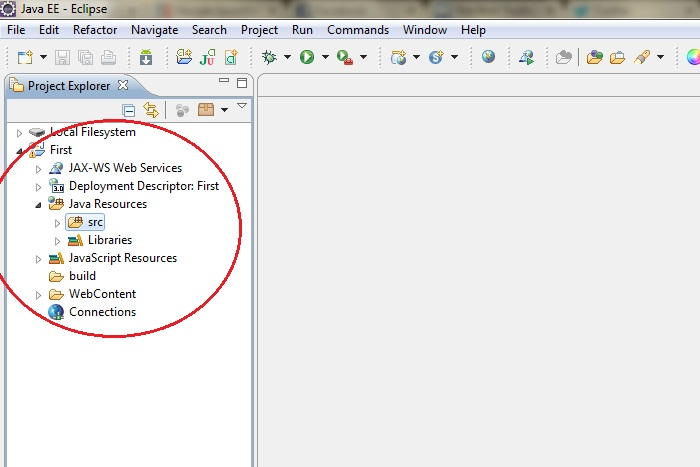Expand JAX-WS Web Services

(38, 169)
